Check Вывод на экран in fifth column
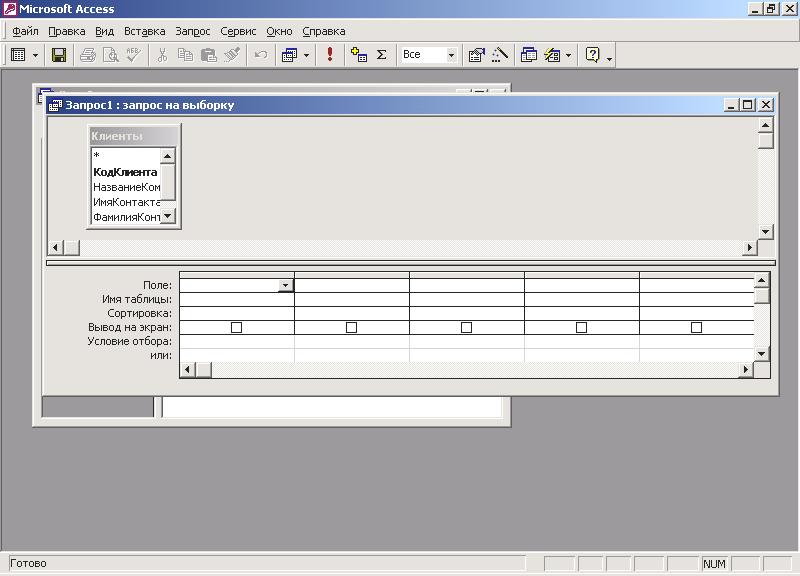 [x=696, y=328]
